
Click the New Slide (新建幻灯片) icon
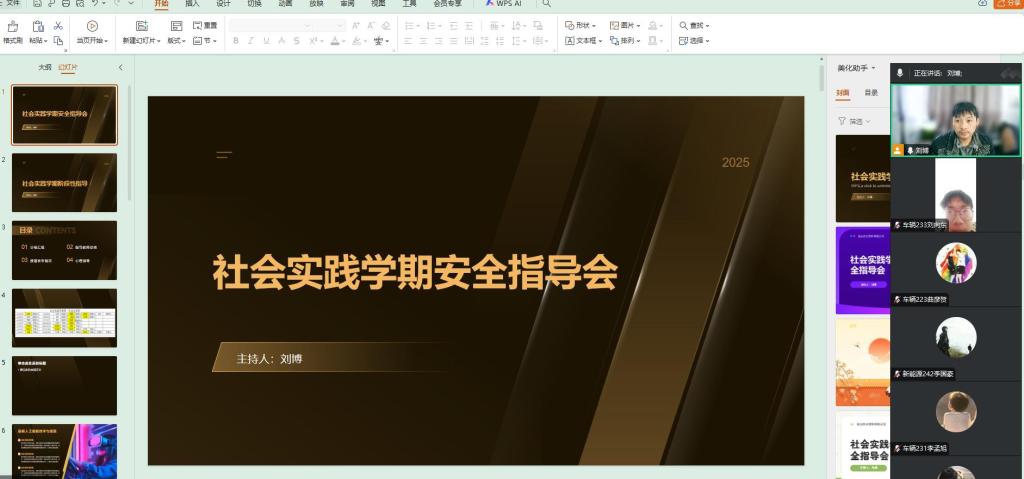(x=142, y=26)
